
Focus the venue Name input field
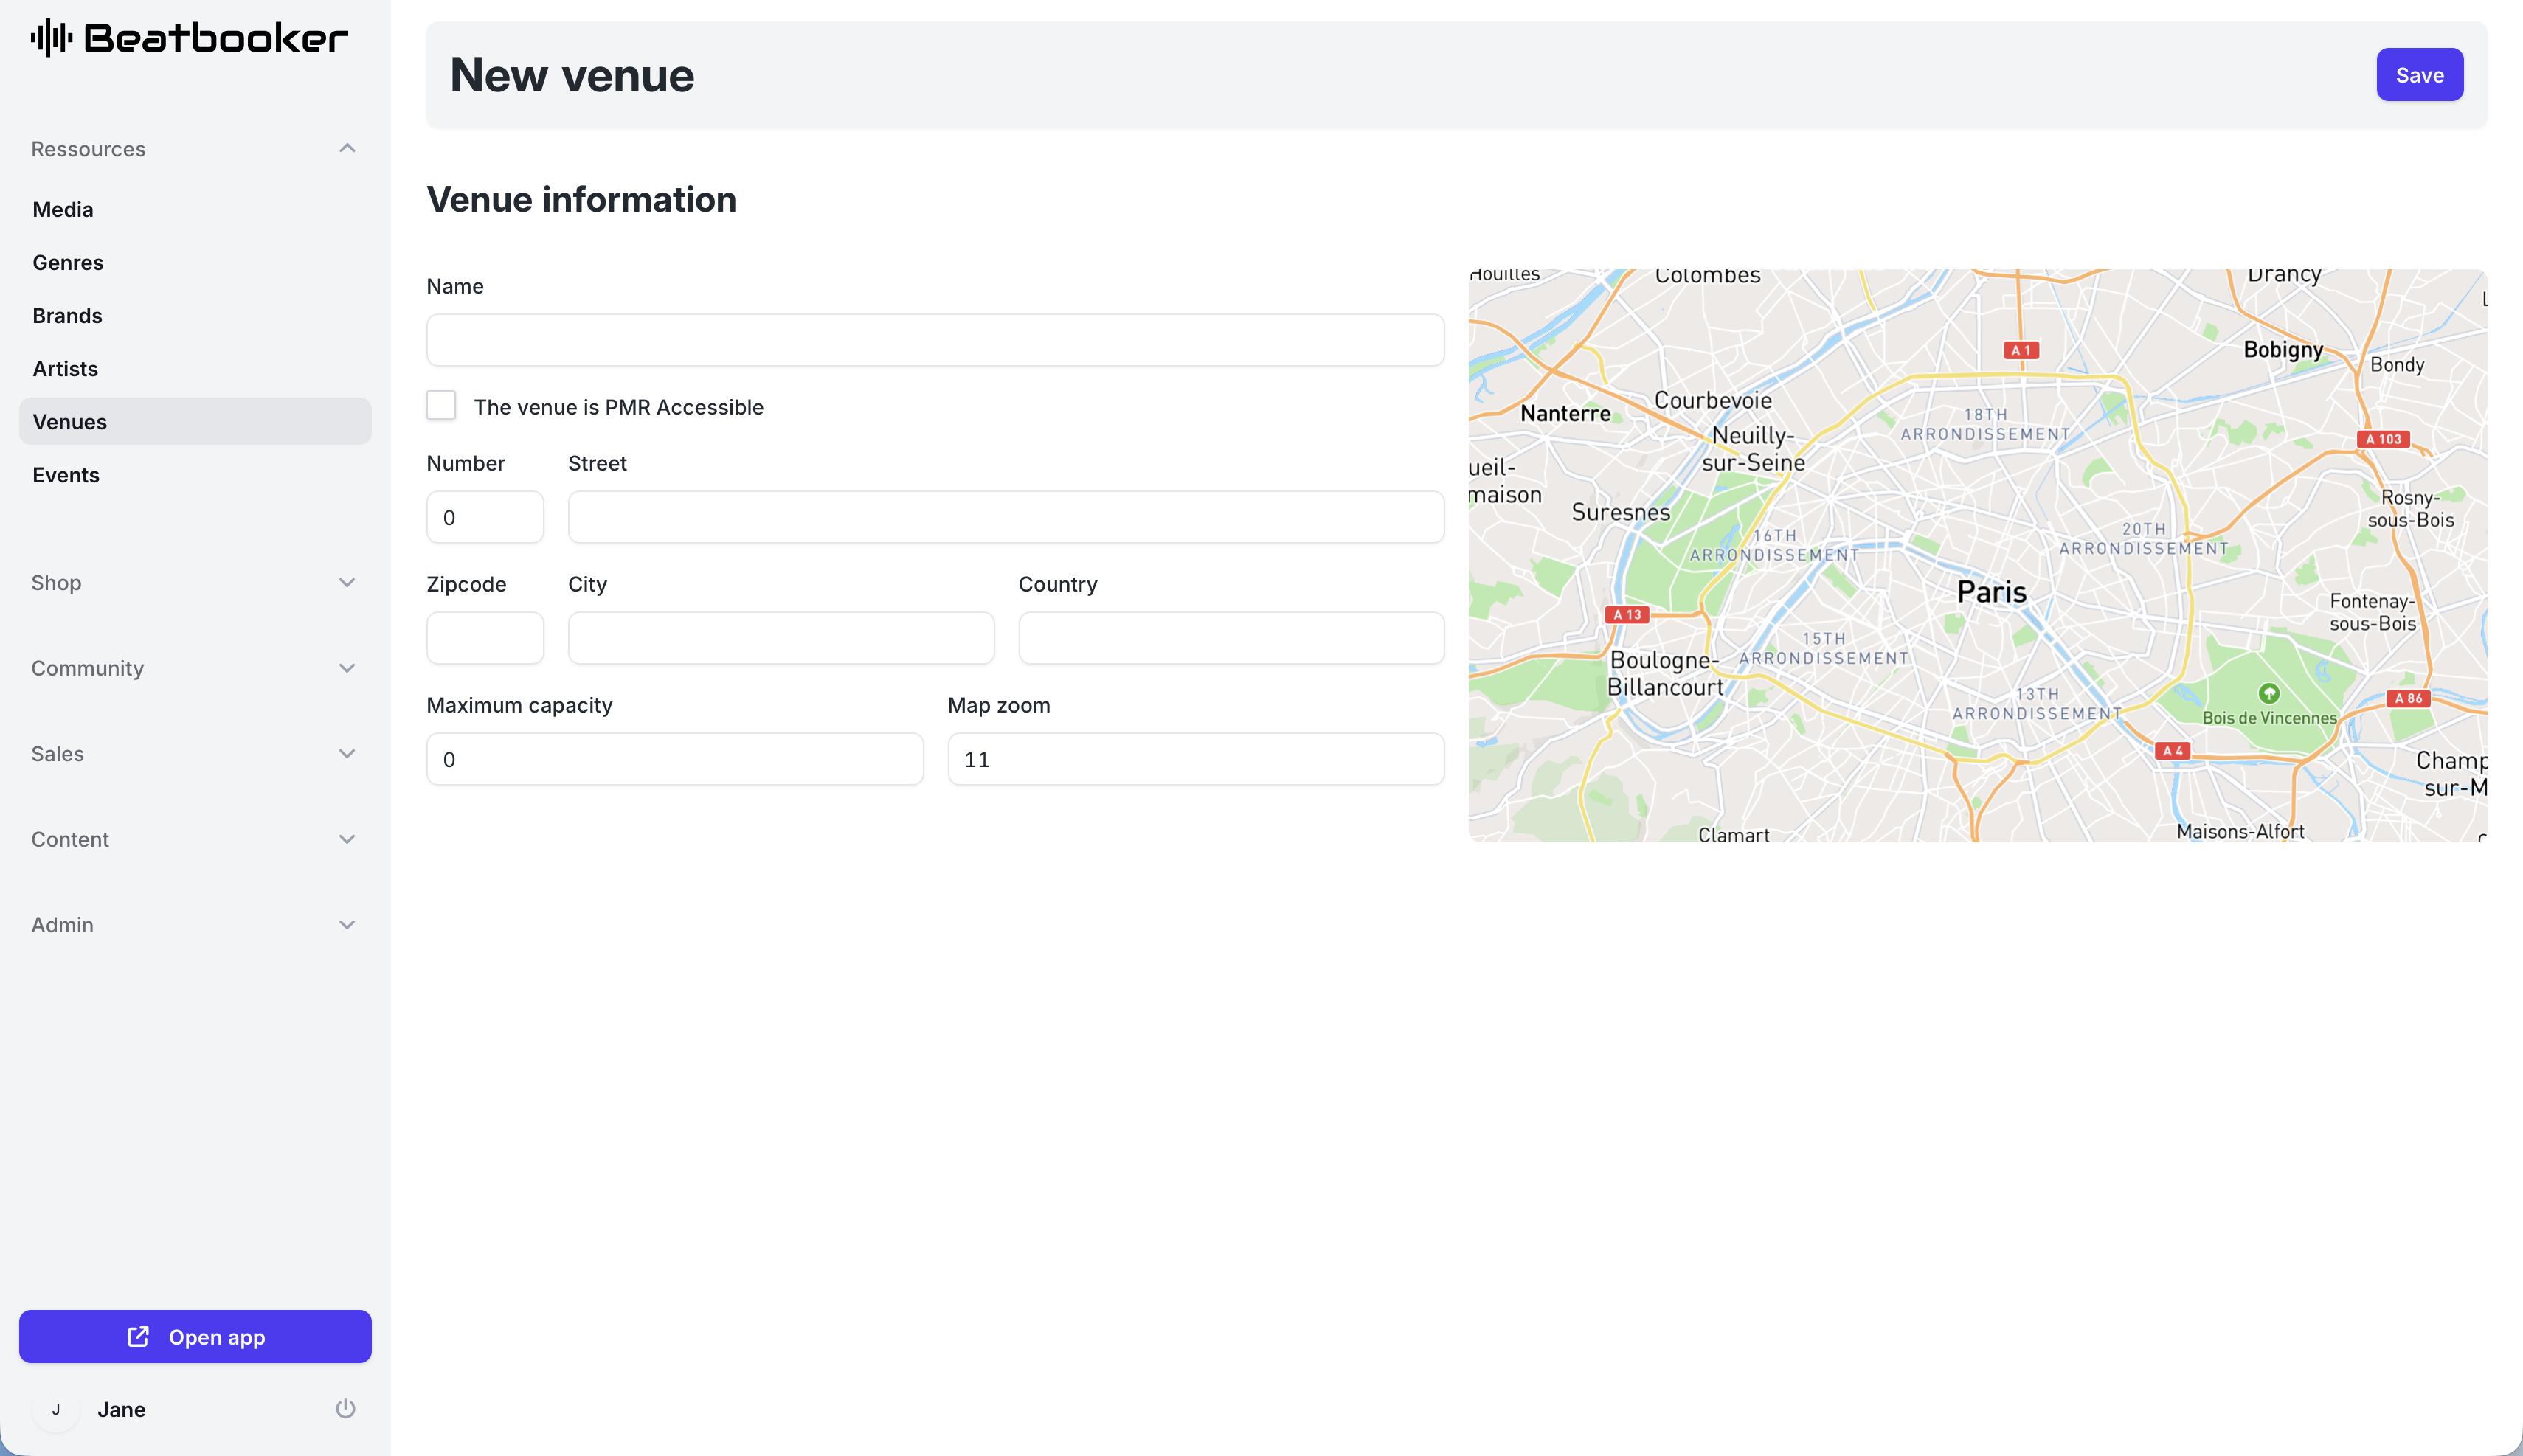[935, 340]
